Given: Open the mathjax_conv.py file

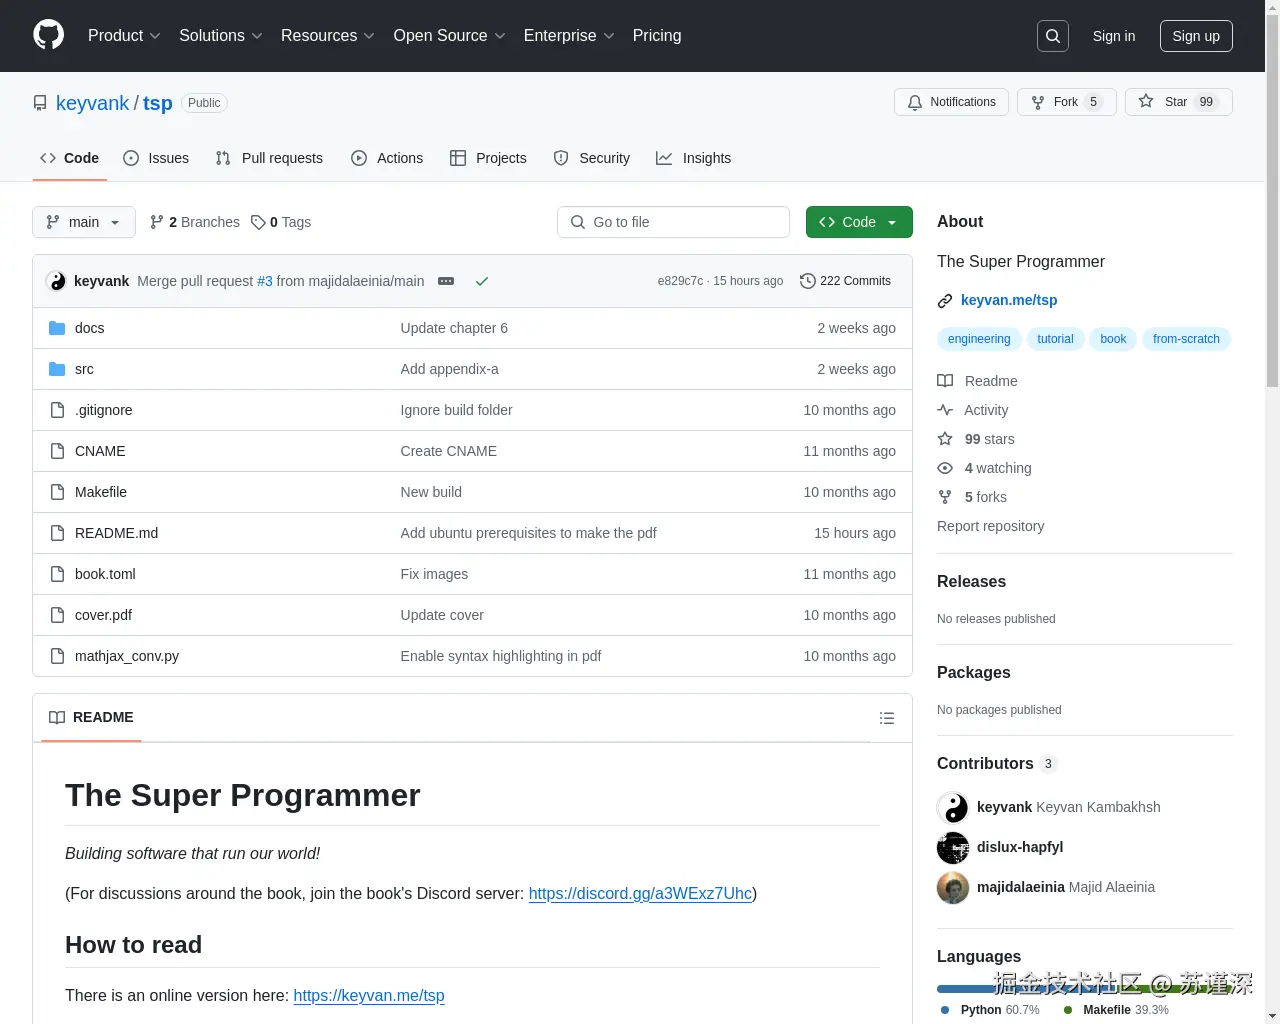Looking at the screenshot, I should tap(127, 656).
